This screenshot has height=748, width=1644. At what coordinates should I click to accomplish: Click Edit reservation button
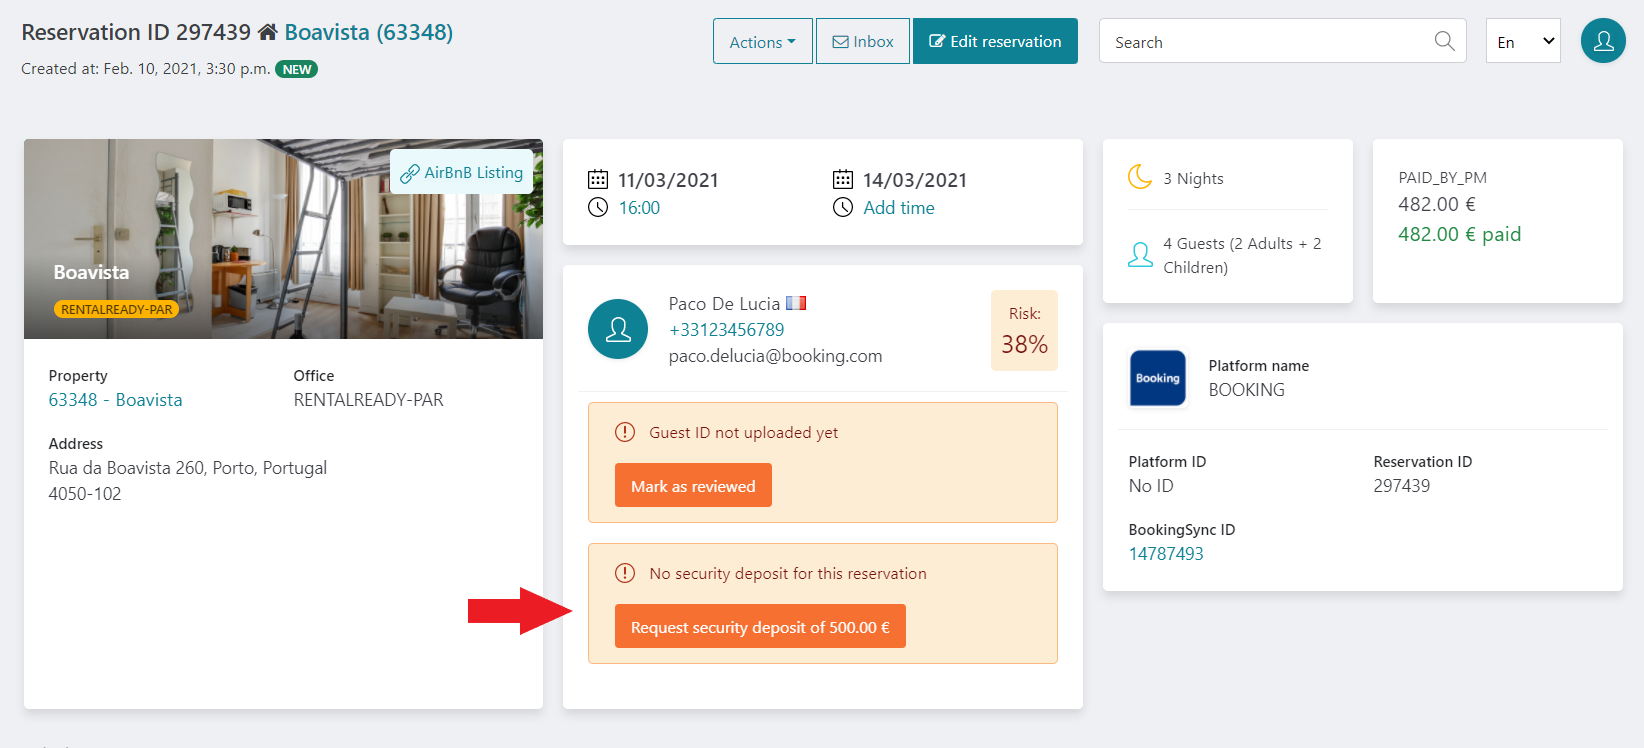[995, 41]
